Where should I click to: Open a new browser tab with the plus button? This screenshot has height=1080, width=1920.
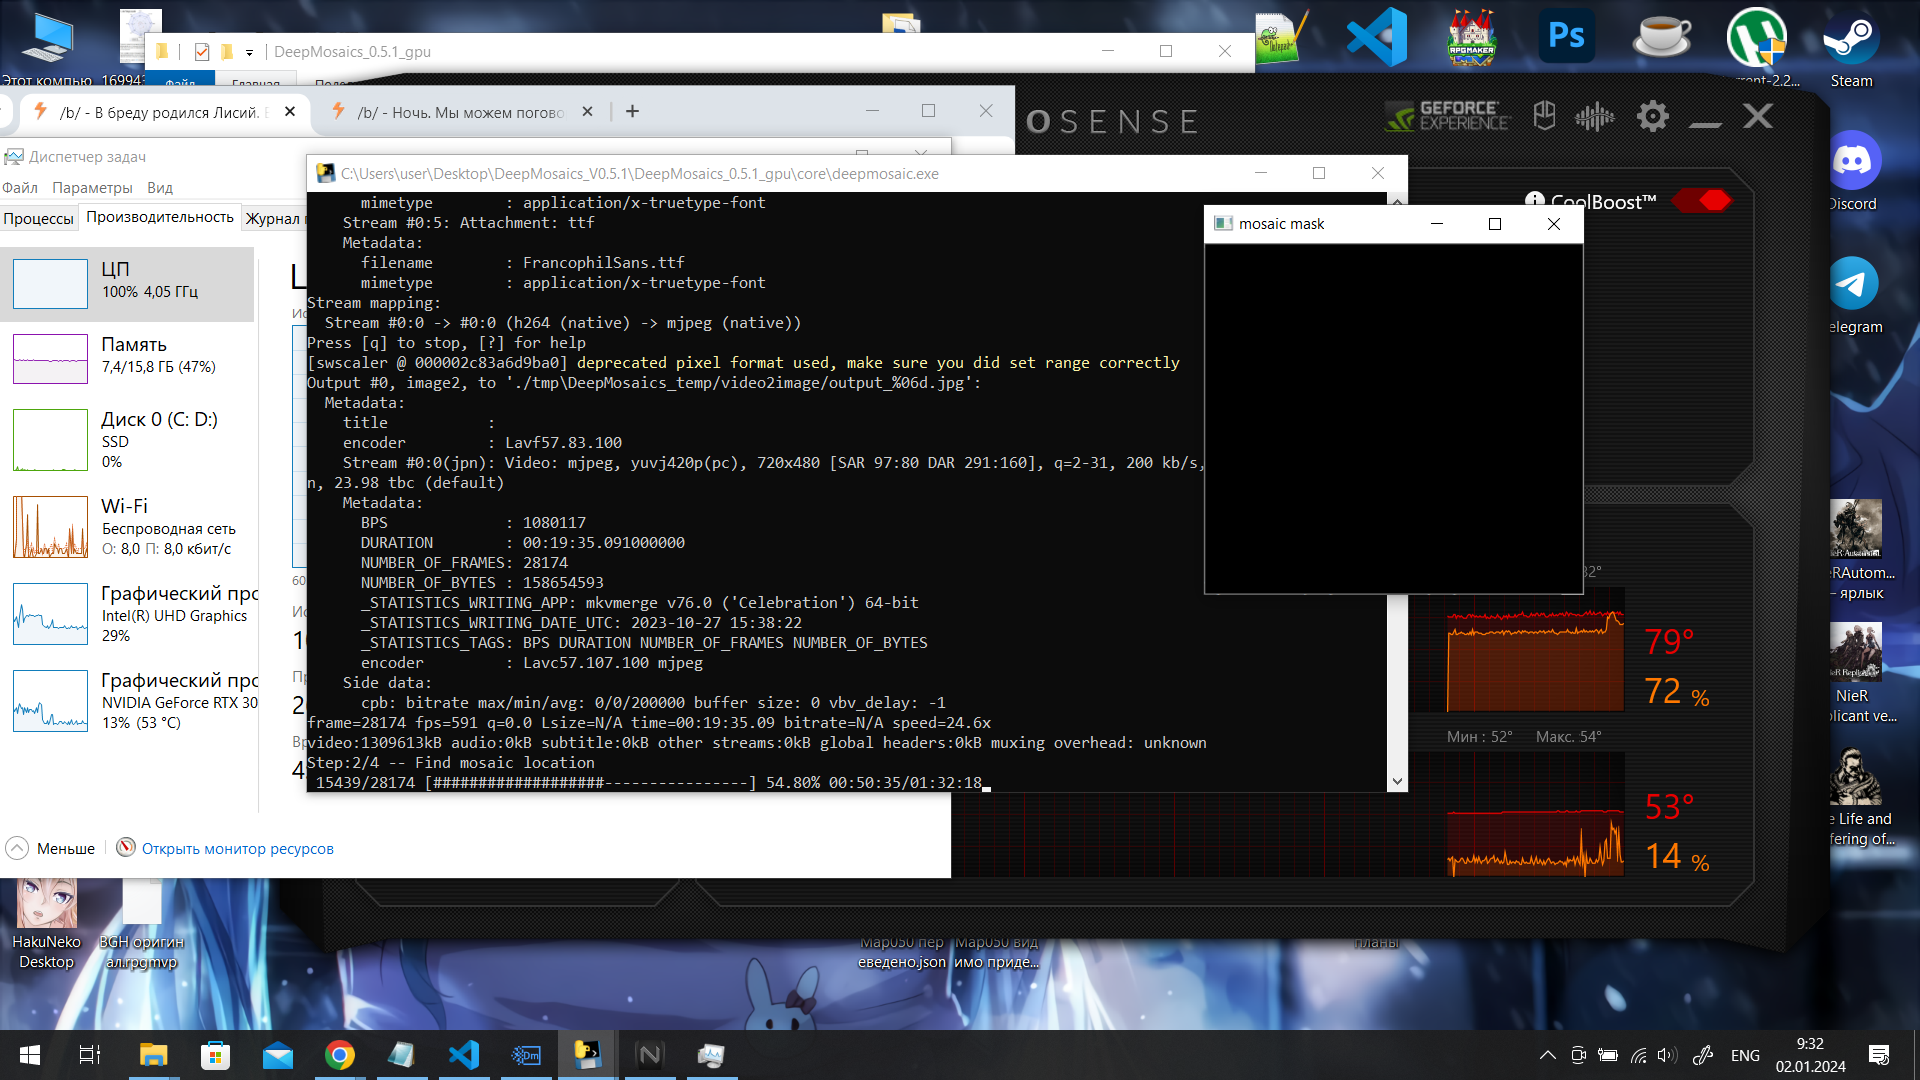click(x=632, y=111)
